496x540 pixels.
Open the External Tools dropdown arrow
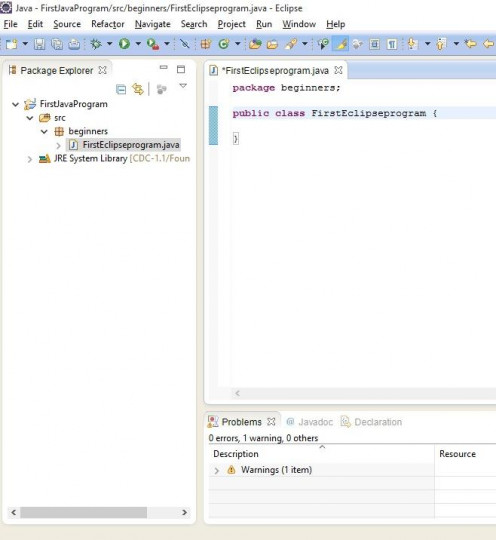click(x=167, y=44)
